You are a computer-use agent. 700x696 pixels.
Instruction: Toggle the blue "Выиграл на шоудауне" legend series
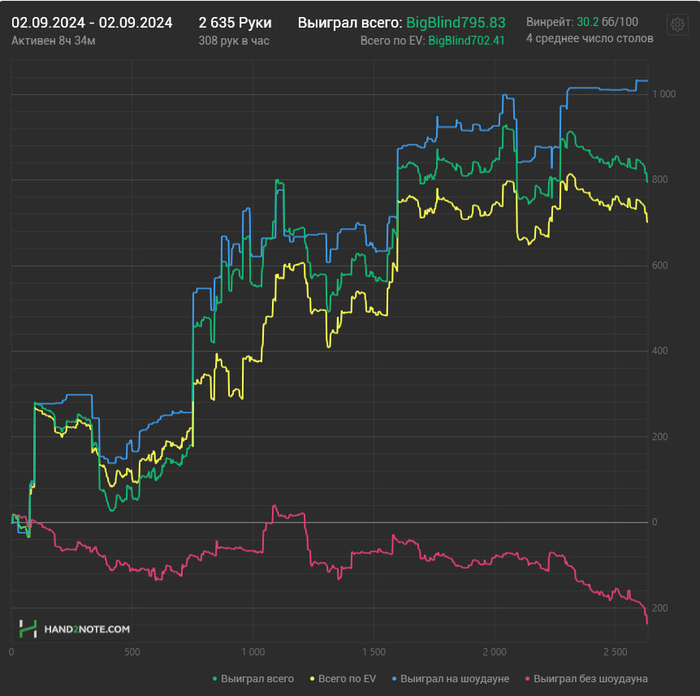[450, 679]
